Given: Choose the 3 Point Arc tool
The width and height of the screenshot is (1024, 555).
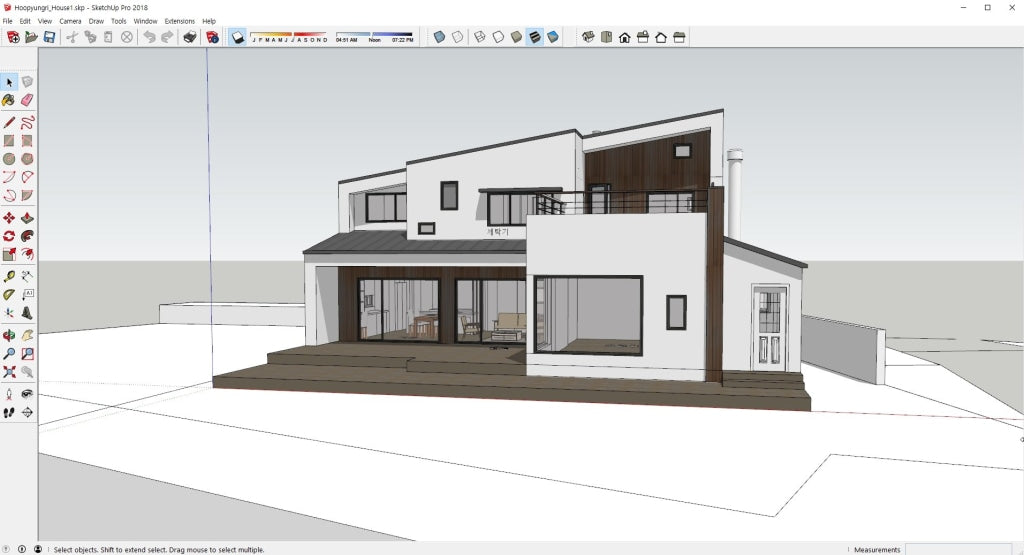Looking at the screenshot, I should (9, 195).
